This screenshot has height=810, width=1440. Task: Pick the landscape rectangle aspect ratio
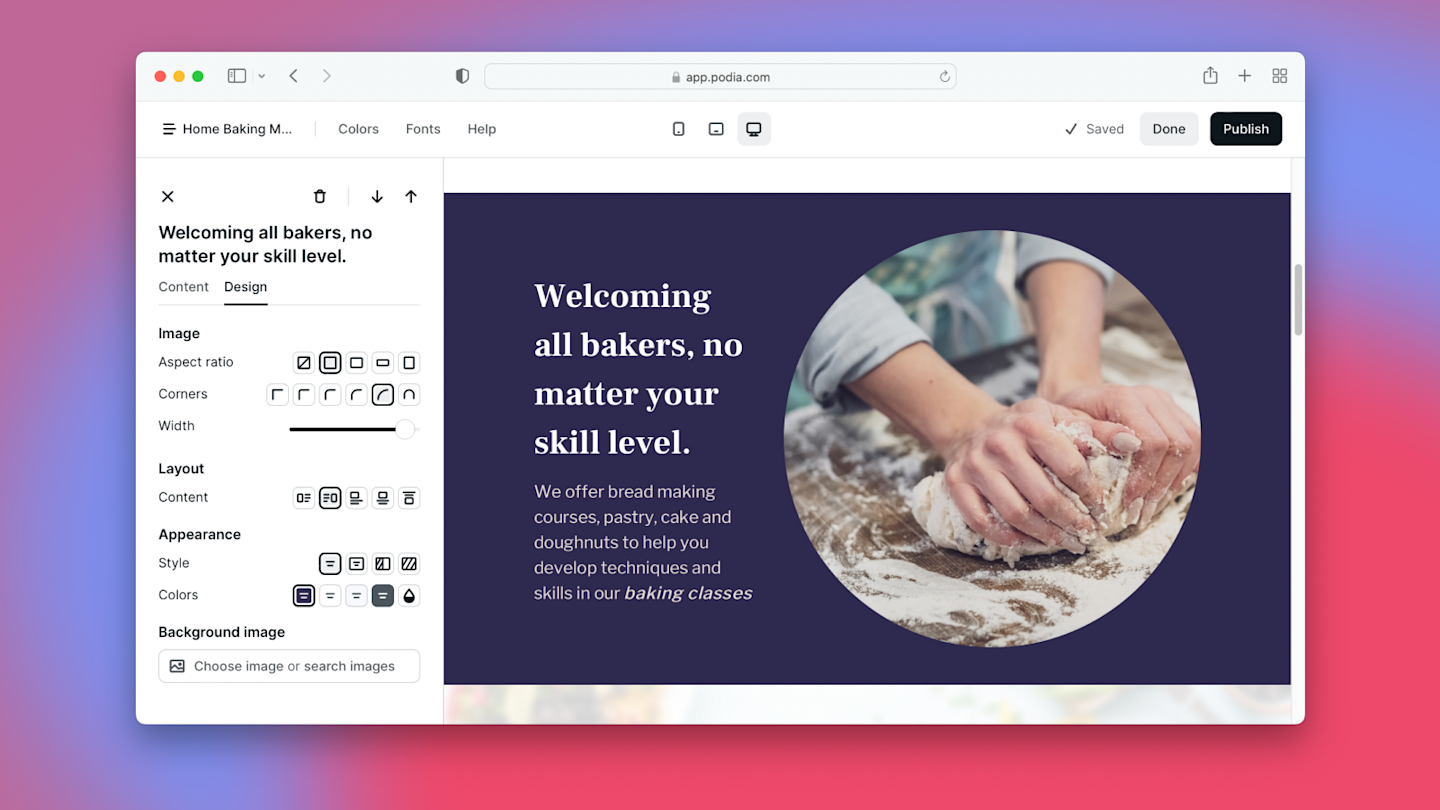click(356, 363)
